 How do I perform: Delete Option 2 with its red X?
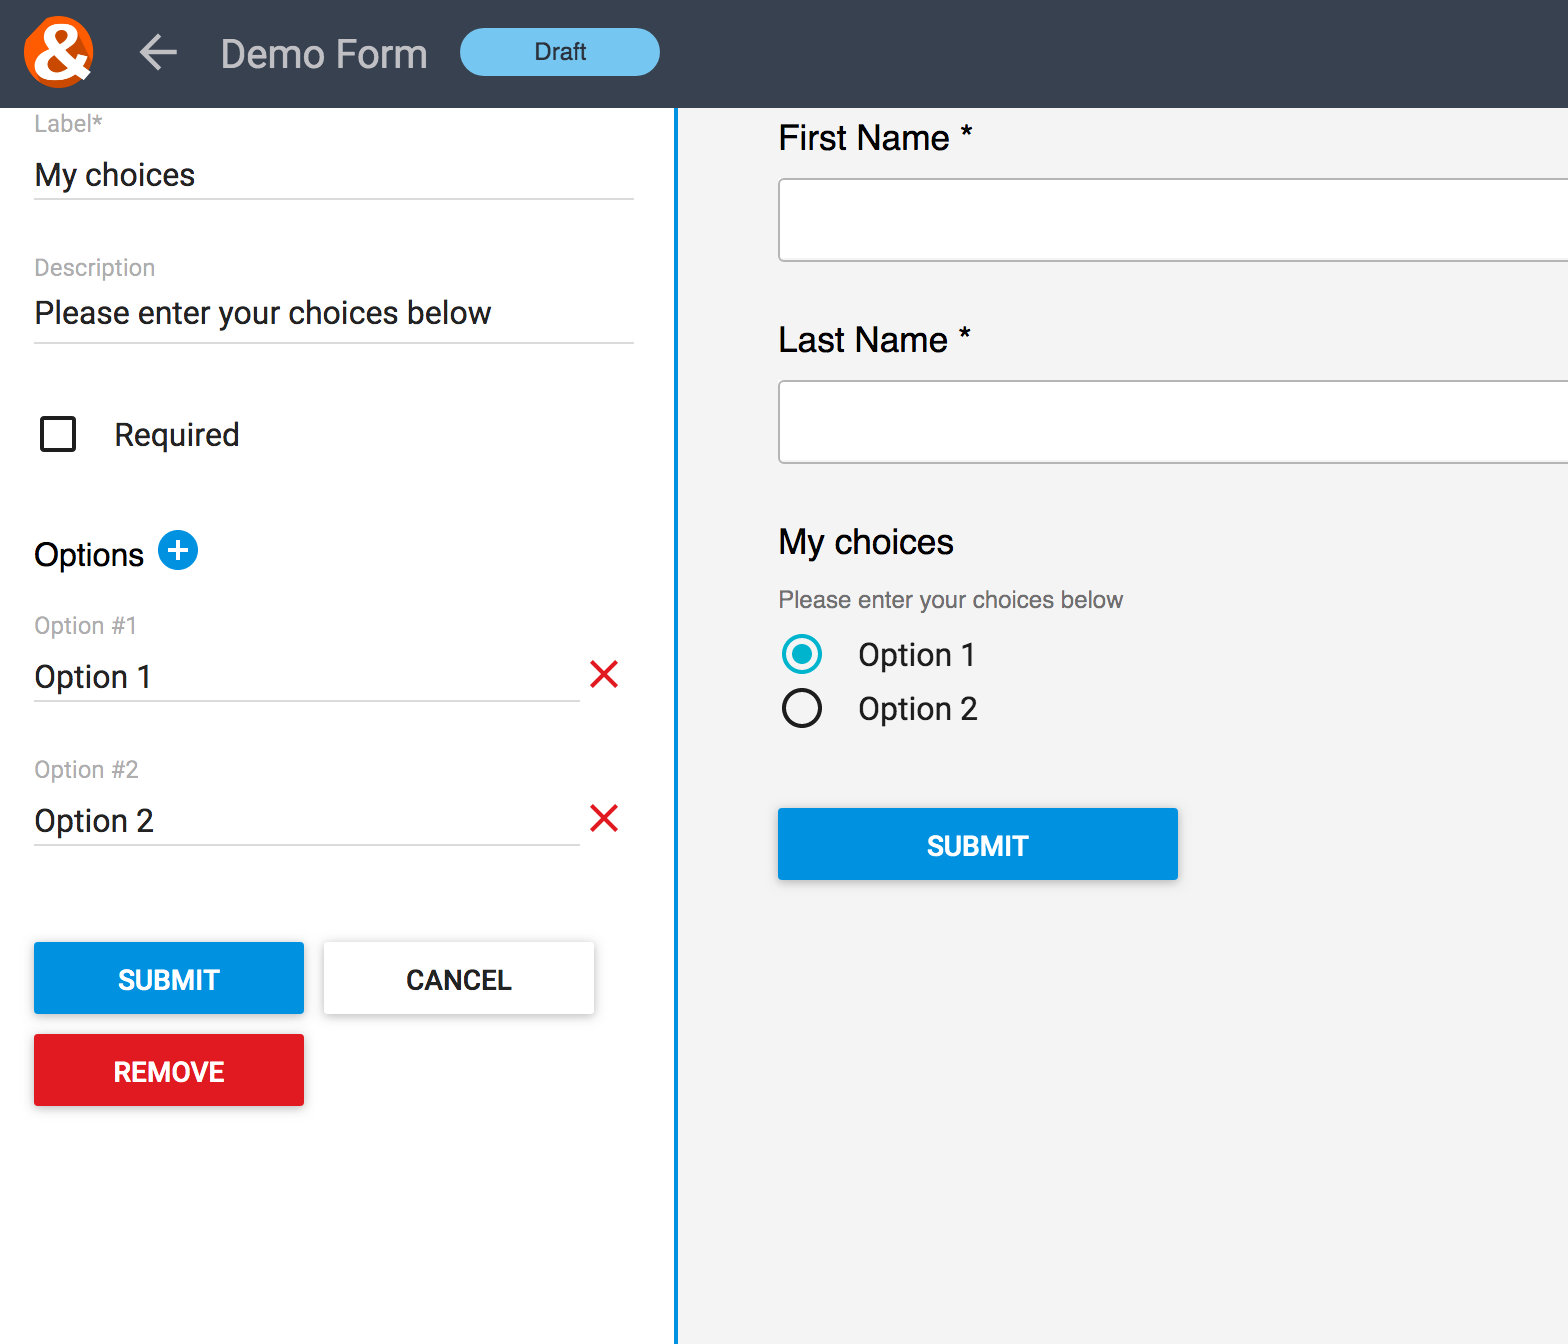pos(604,818)
